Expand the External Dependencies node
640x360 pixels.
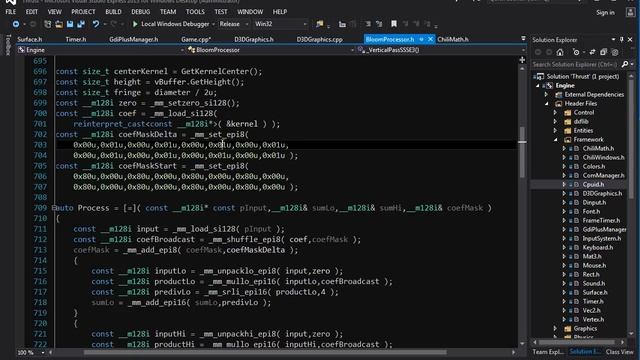[546, 95]
